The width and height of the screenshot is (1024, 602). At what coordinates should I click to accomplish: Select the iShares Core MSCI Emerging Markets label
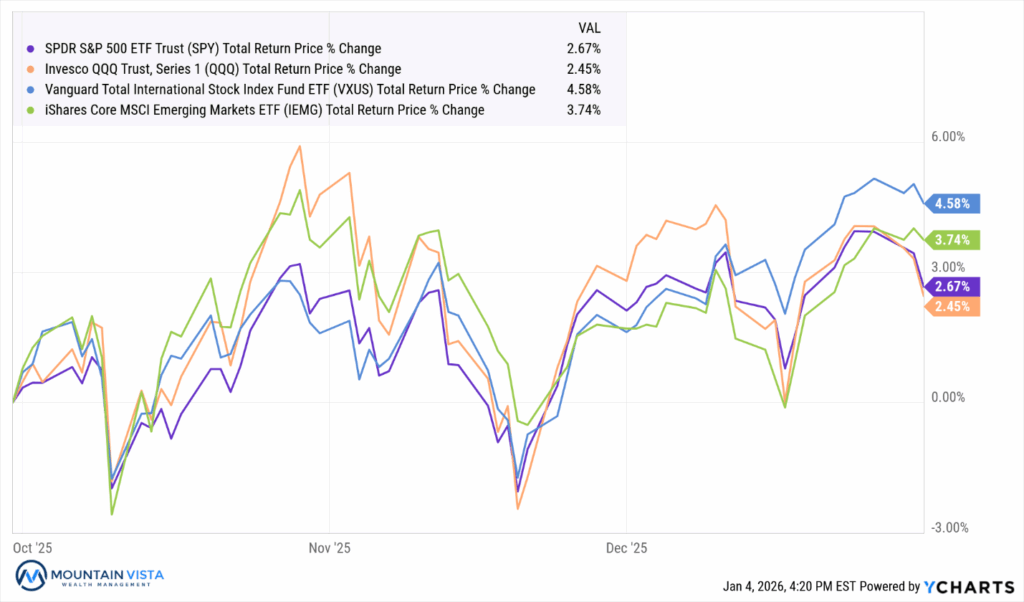click(261, 110)
